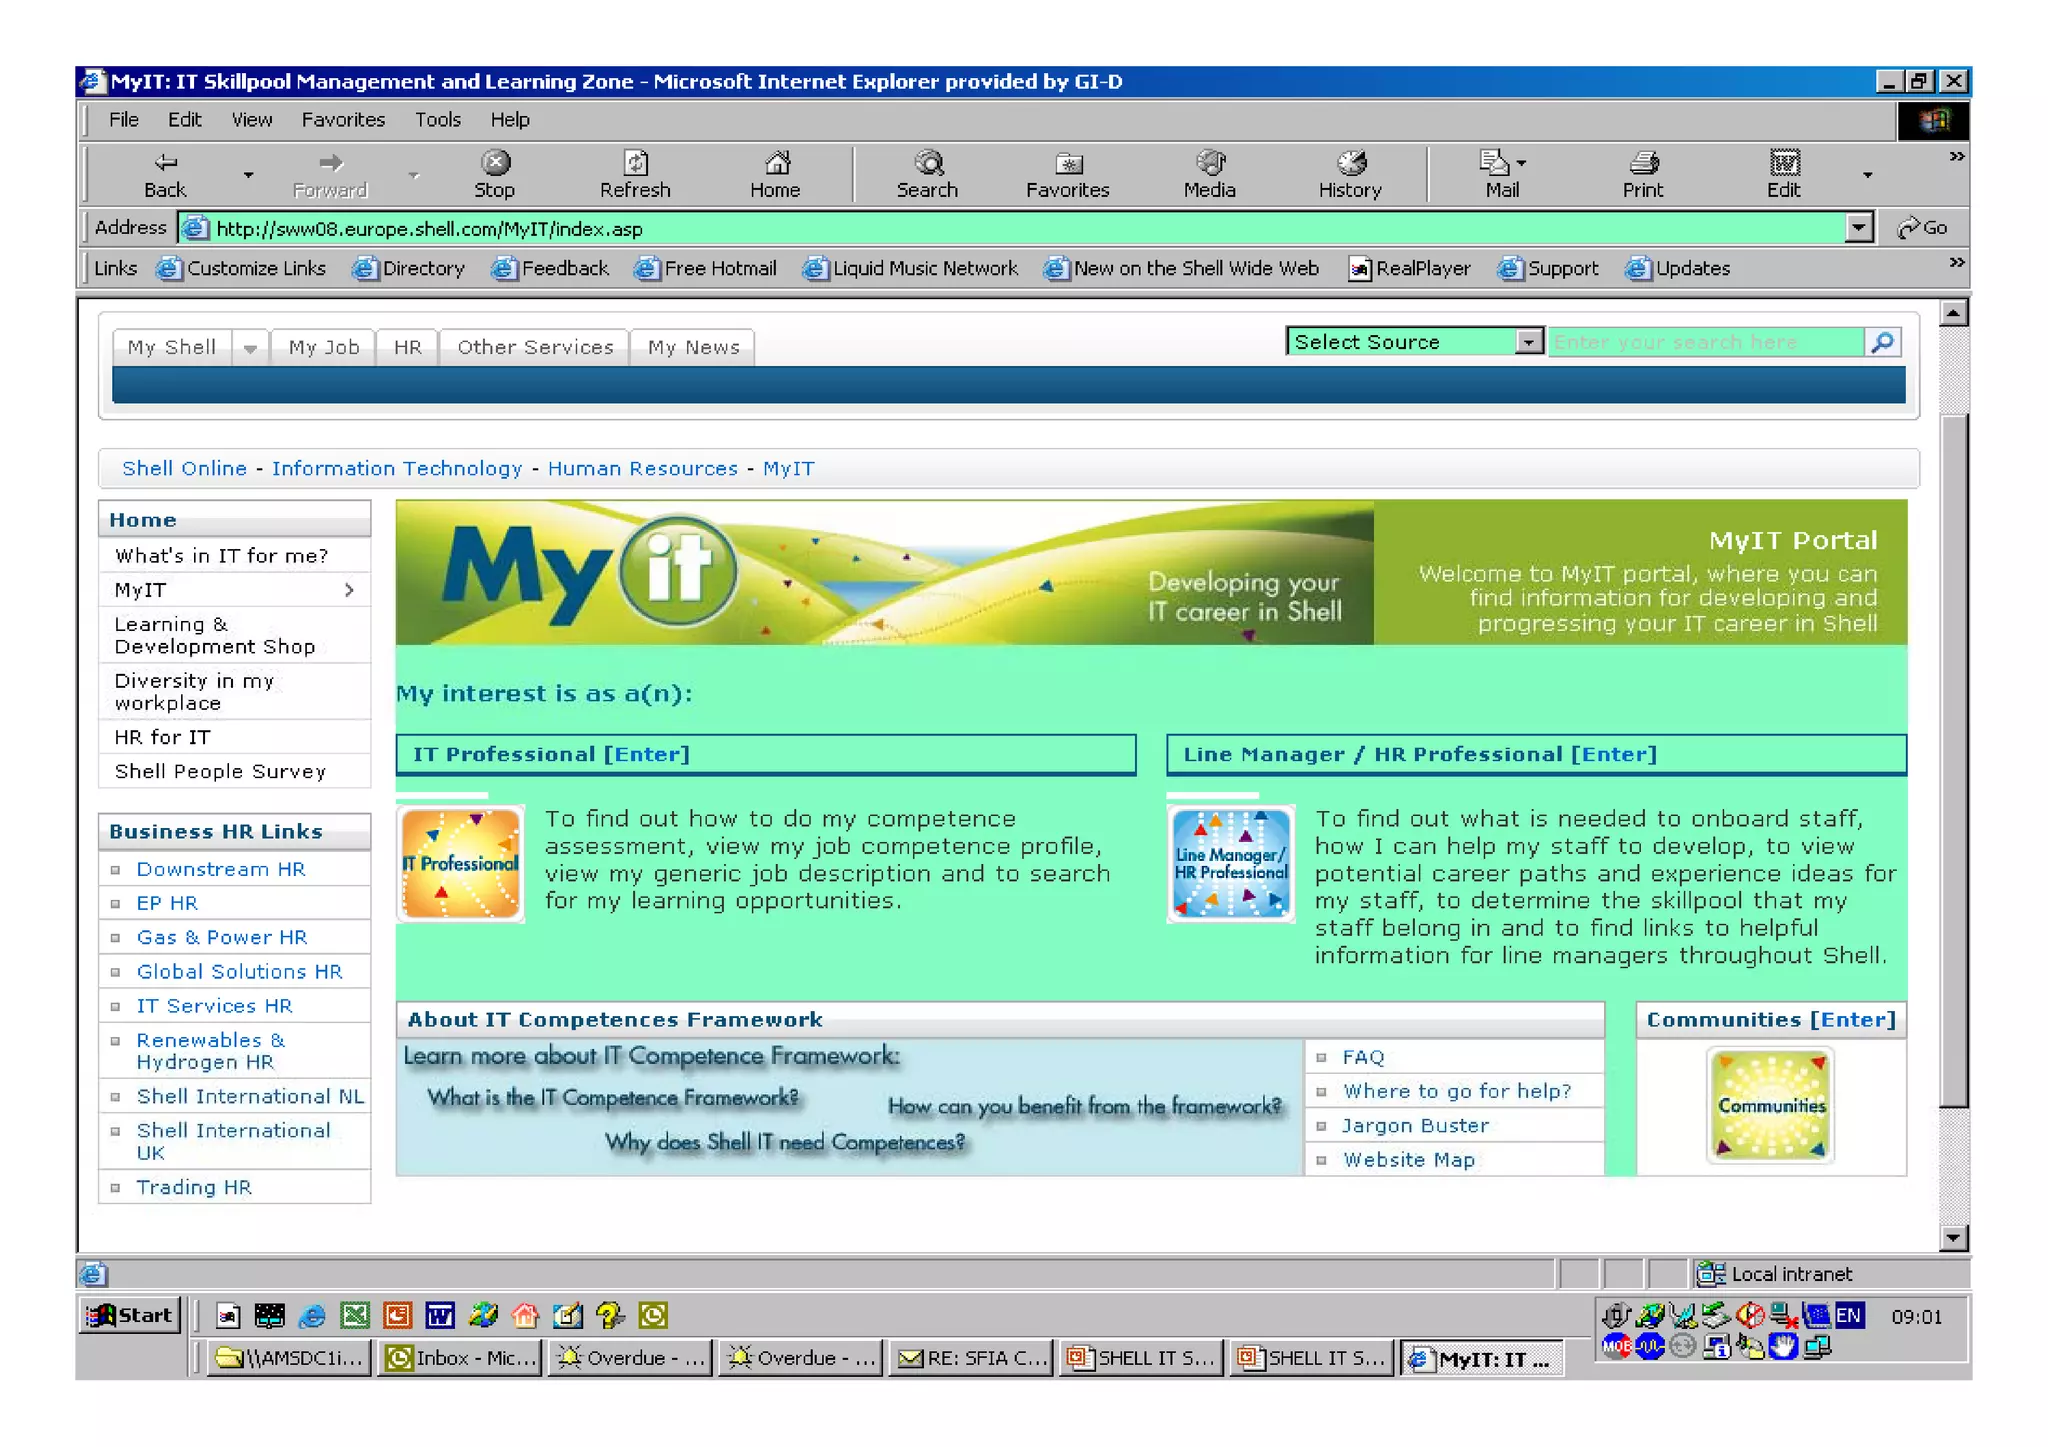Click the Refresh toolbar icon
The image size is (2048, 1447).
(635, 164)
